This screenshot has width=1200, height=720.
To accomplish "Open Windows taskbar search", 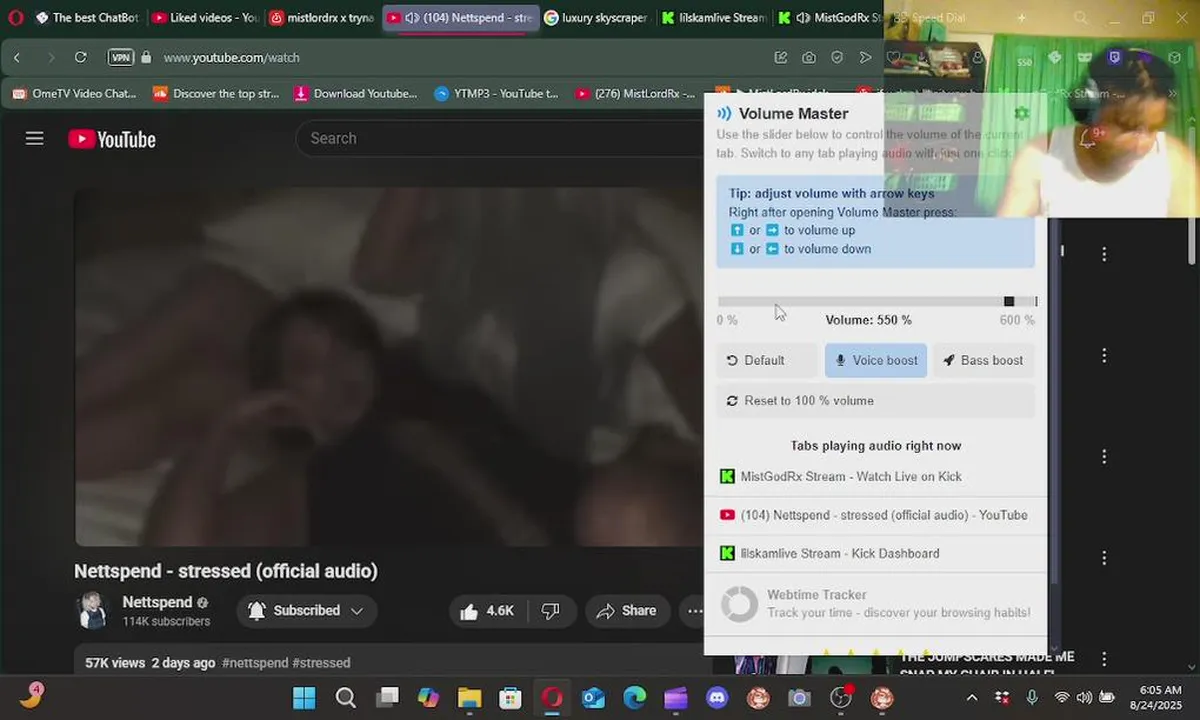I will pos(345,697).
